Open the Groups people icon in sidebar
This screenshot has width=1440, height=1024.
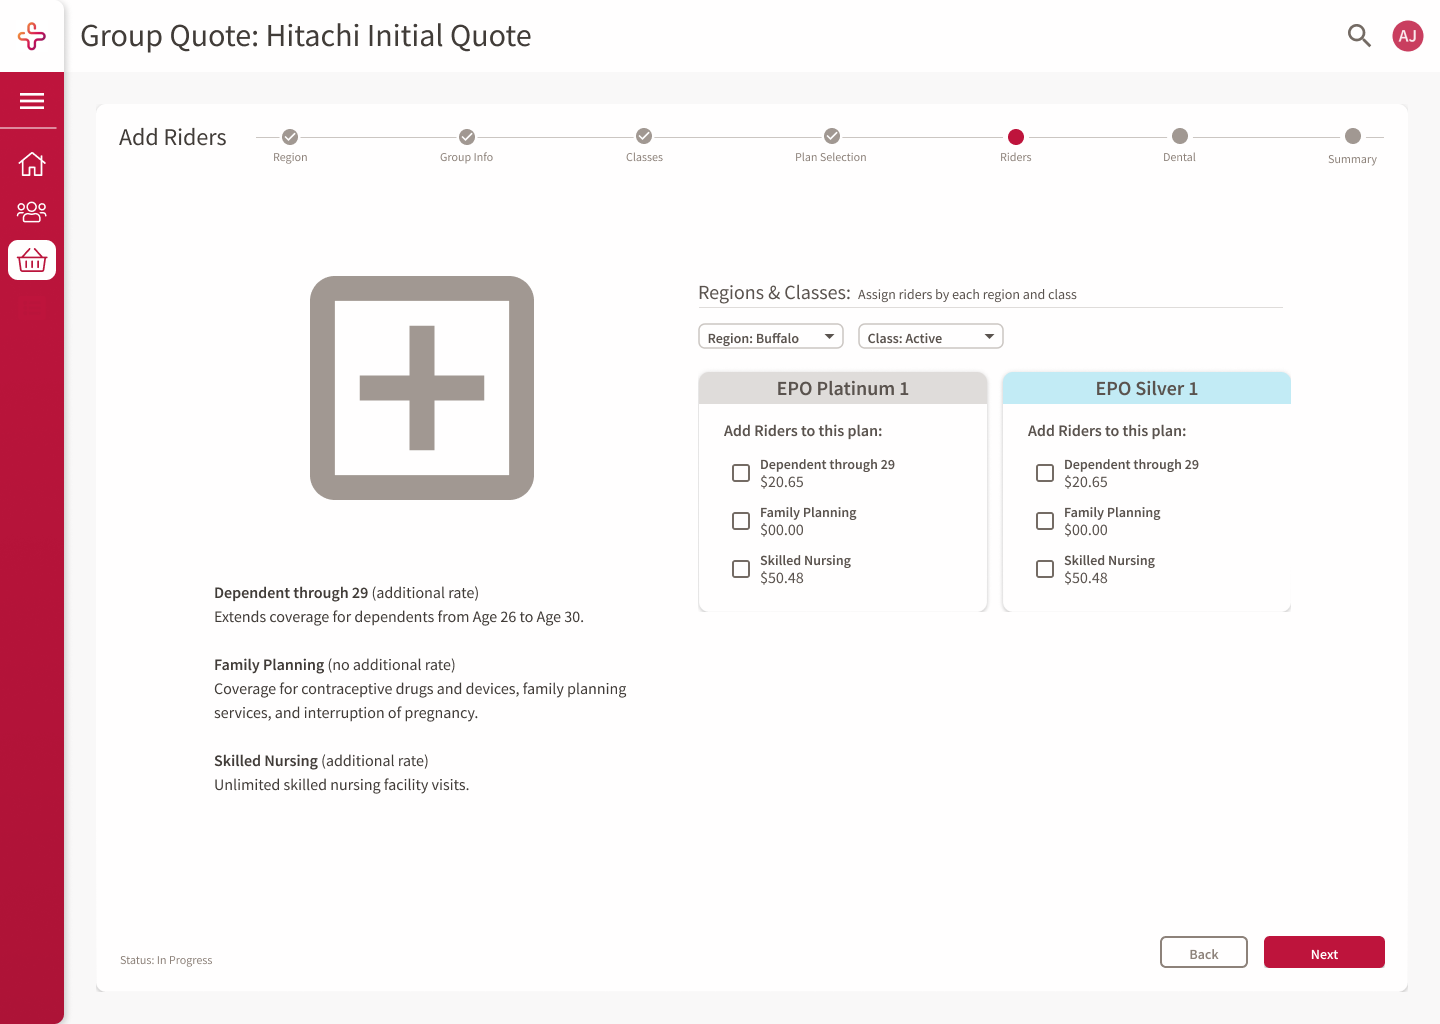(x=32, y=211)
